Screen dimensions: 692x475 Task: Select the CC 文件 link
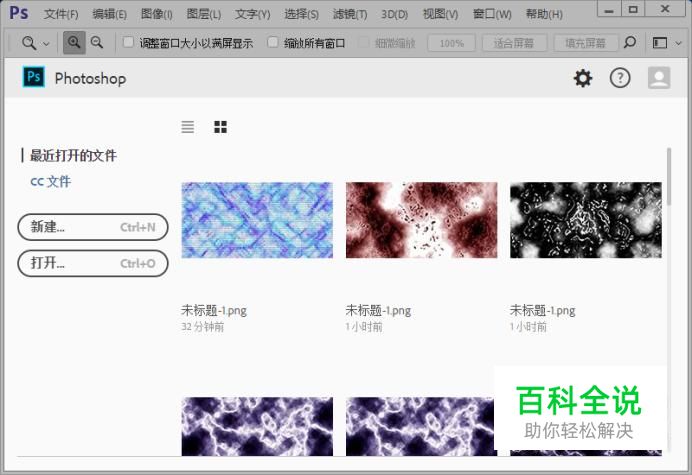click(x=50, y=181)
